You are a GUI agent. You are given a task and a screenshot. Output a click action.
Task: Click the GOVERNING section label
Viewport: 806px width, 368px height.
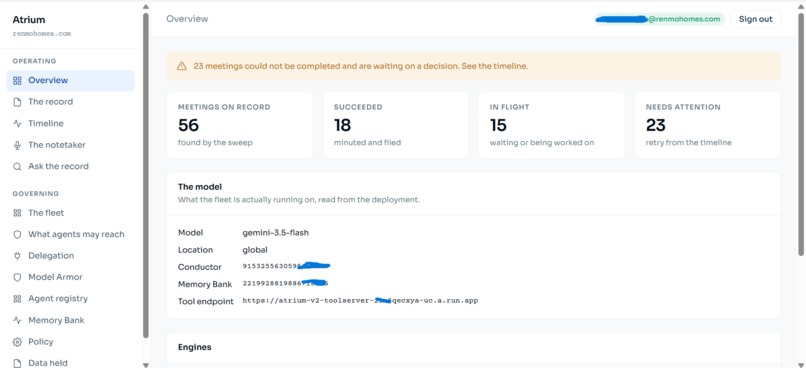click(36, 194)
